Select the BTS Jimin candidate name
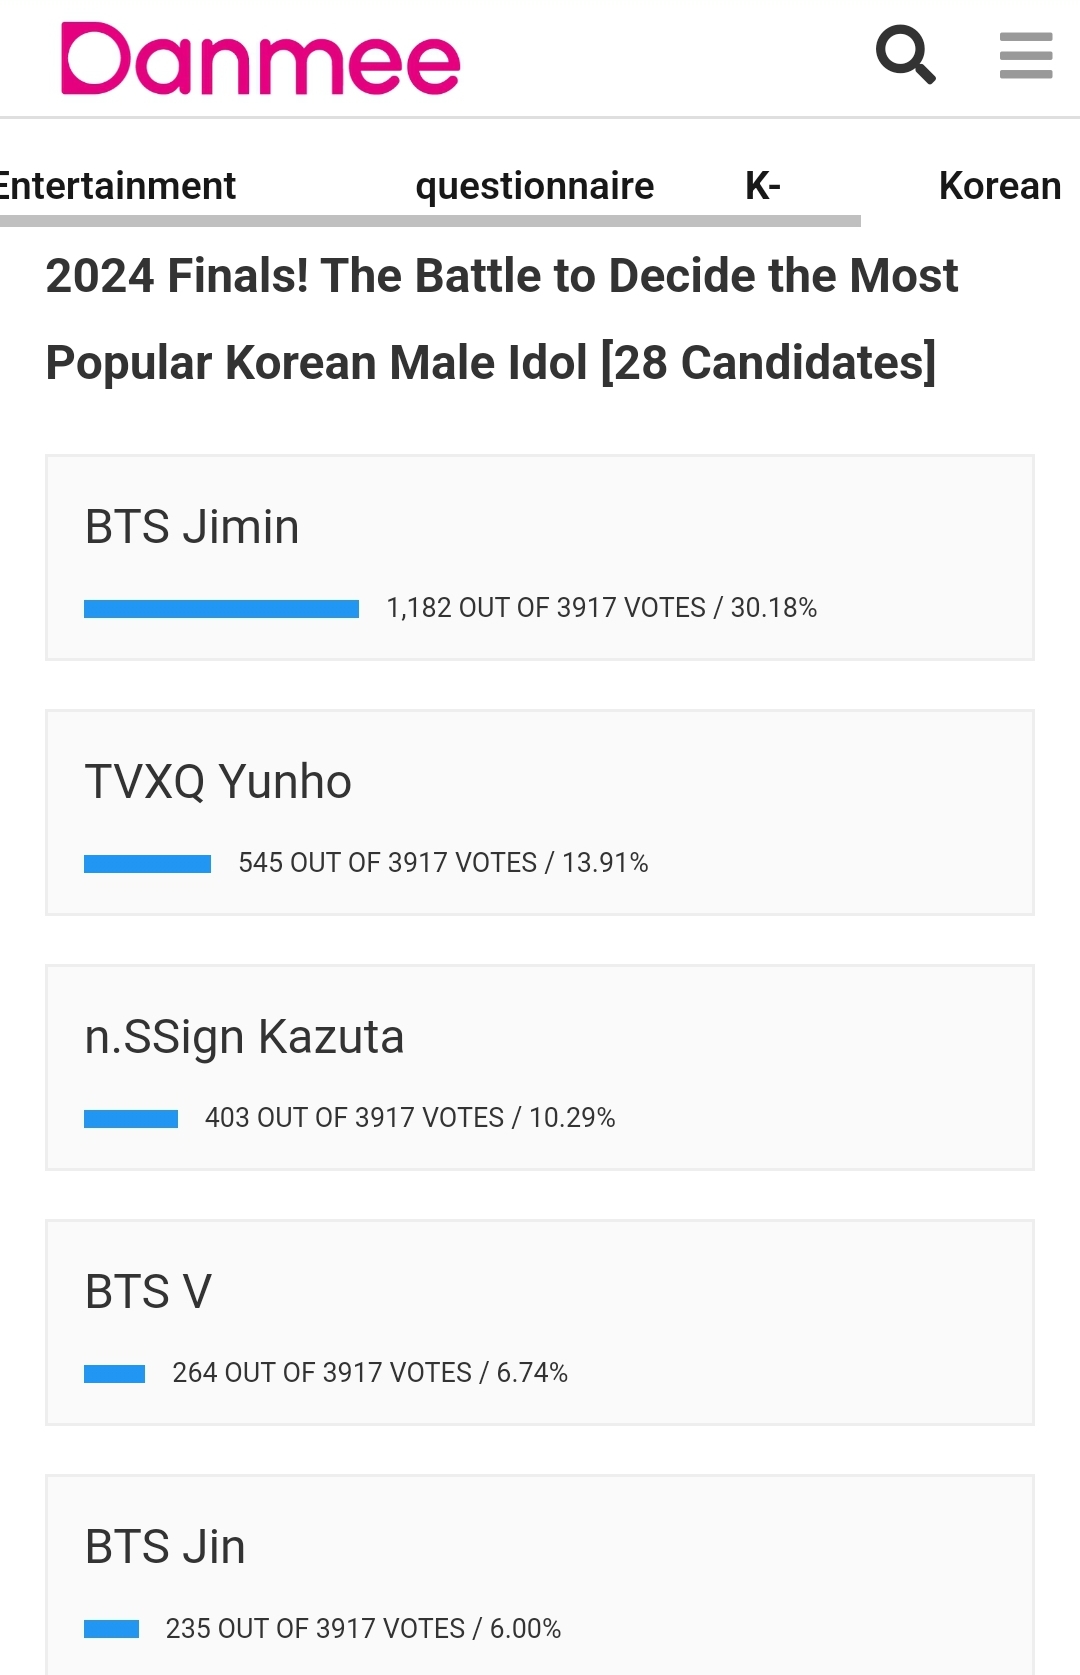The height and width of the screenshot is (1675, 1080). coord(192,527)
